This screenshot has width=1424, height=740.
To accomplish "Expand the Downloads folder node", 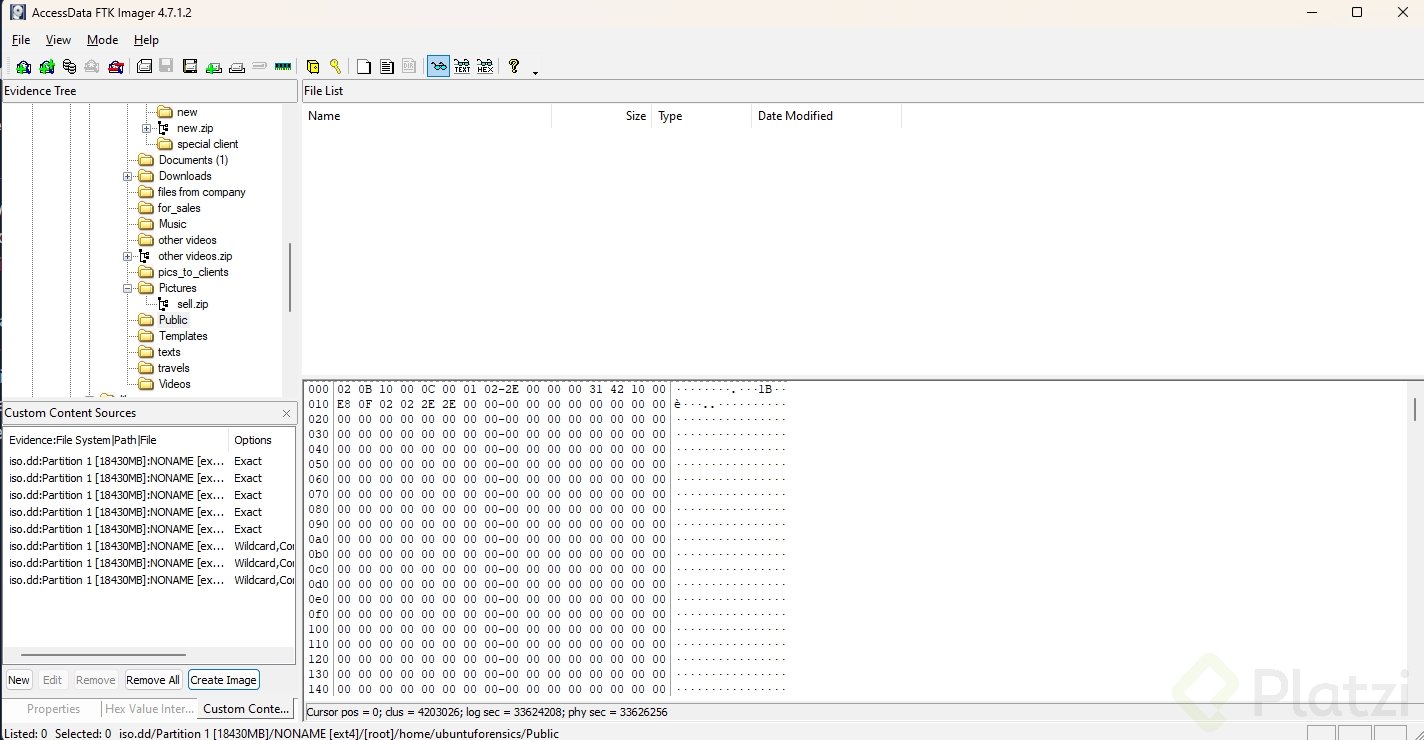I will point(128,176).
